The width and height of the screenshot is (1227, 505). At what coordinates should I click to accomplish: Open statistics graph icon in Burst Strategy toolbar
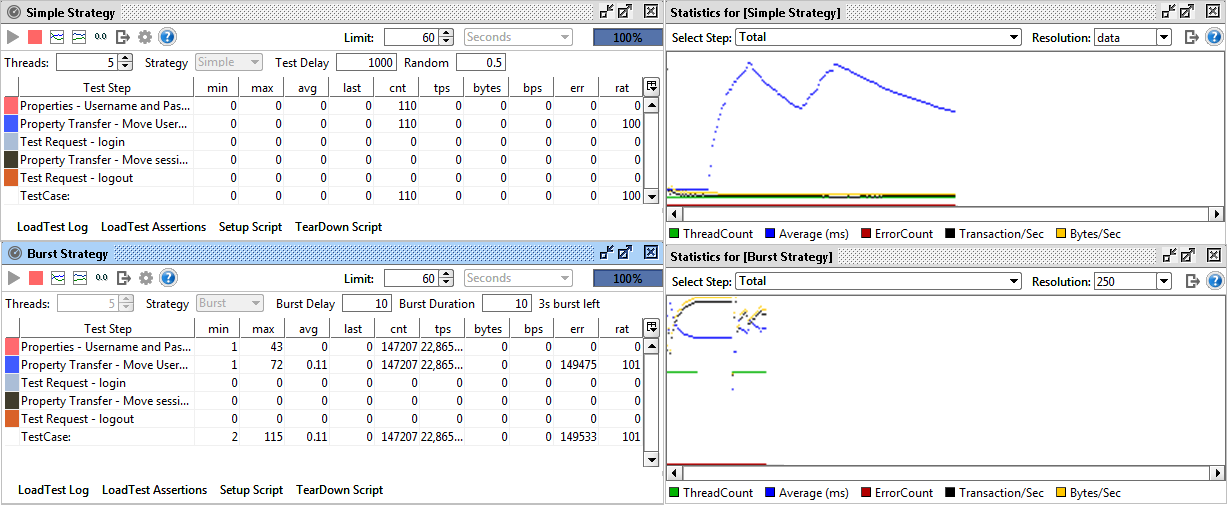(x=57, y=278)
